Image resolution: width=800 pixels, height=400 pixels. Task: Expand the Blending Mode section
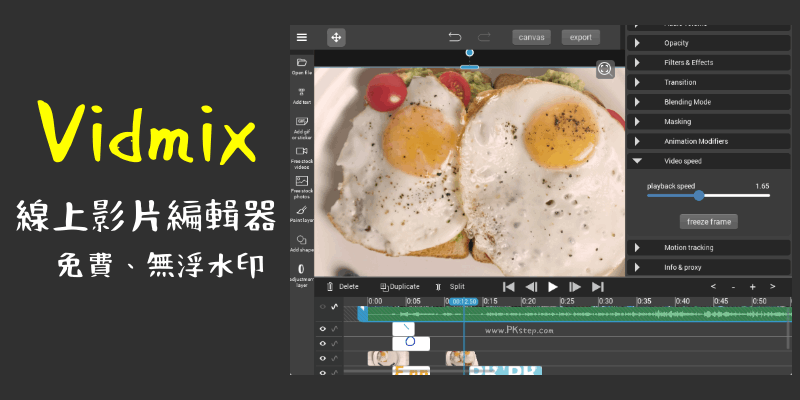709,102
